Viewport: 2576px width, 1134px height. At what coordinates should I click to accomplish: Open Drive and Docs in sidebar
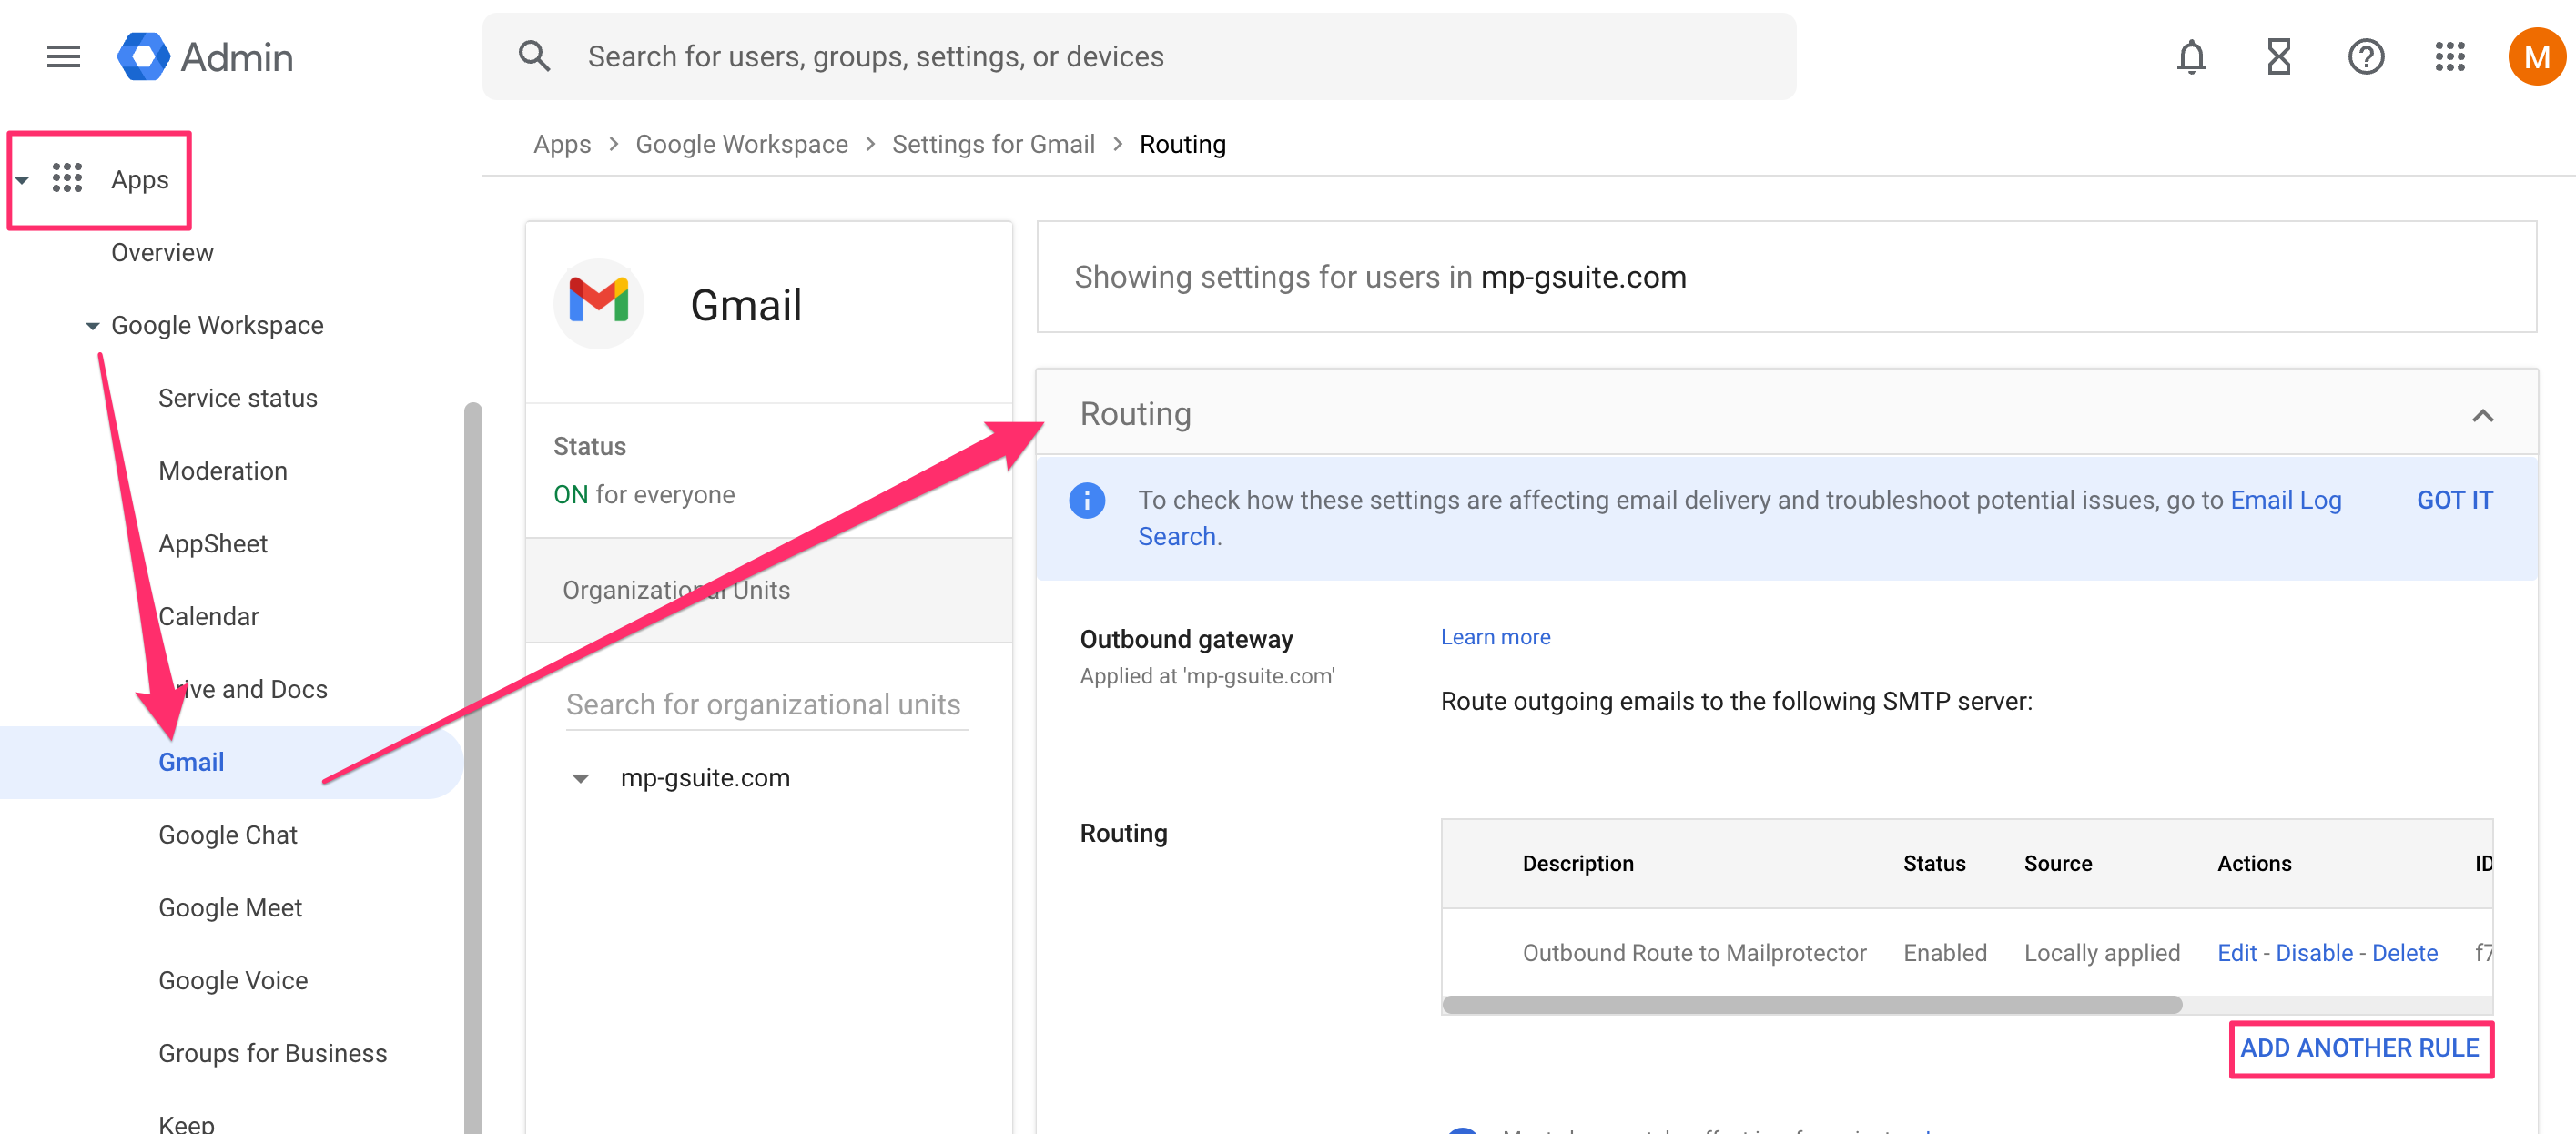pos(243,690)
